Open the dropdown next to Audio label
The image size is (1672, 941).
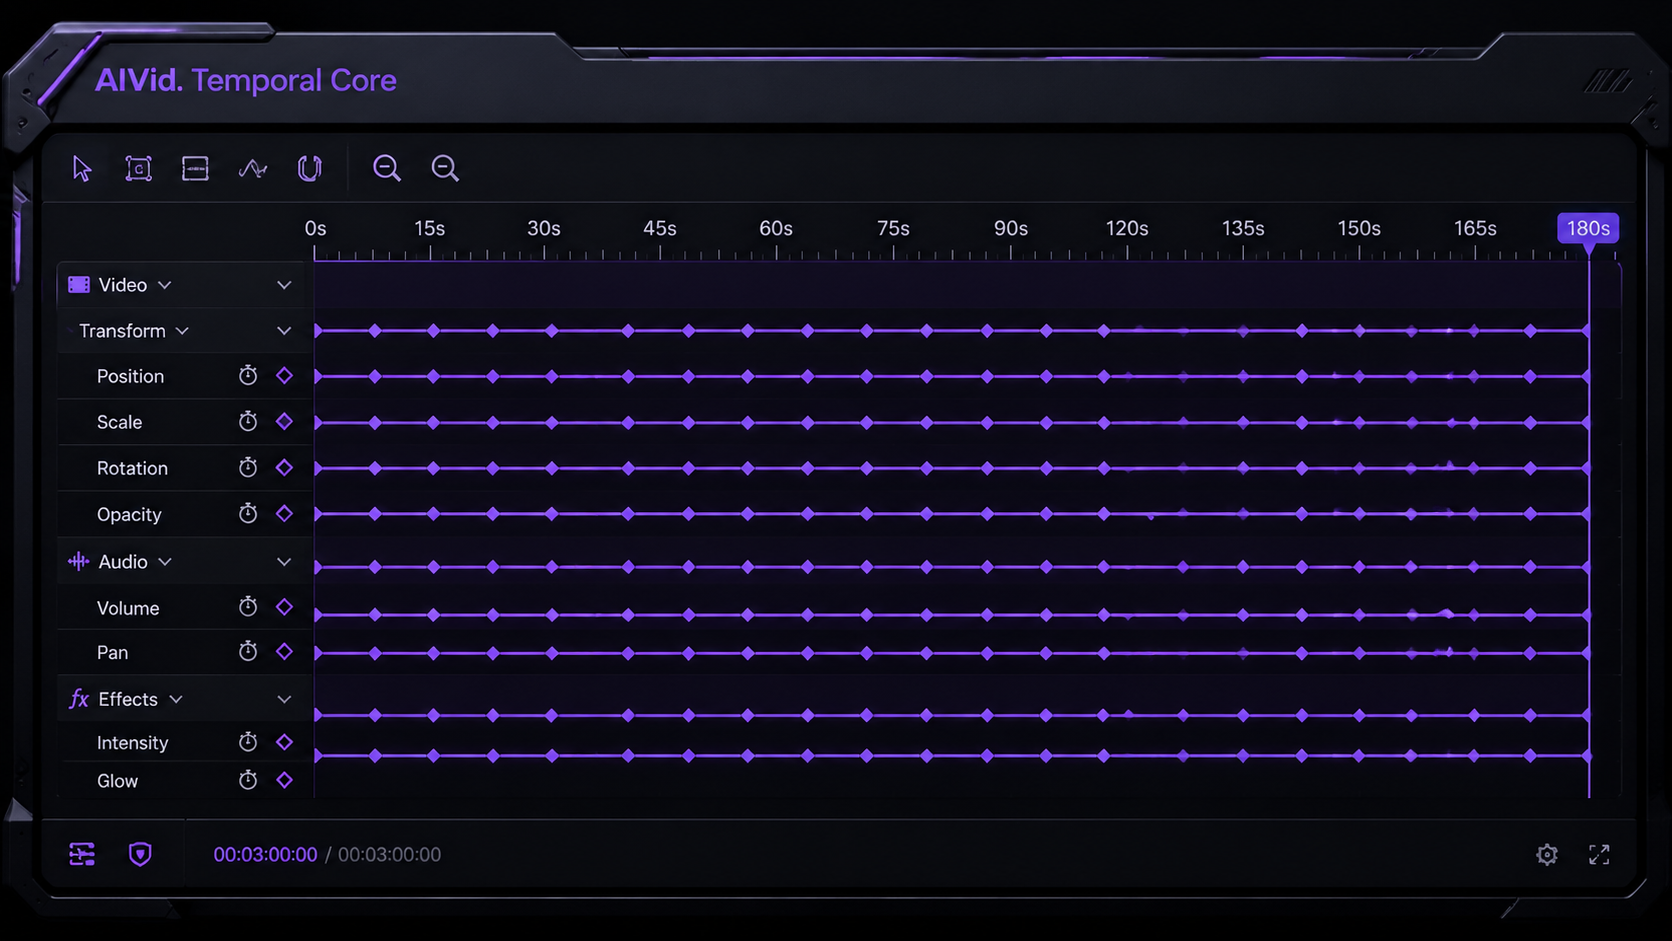coord(165,562)
